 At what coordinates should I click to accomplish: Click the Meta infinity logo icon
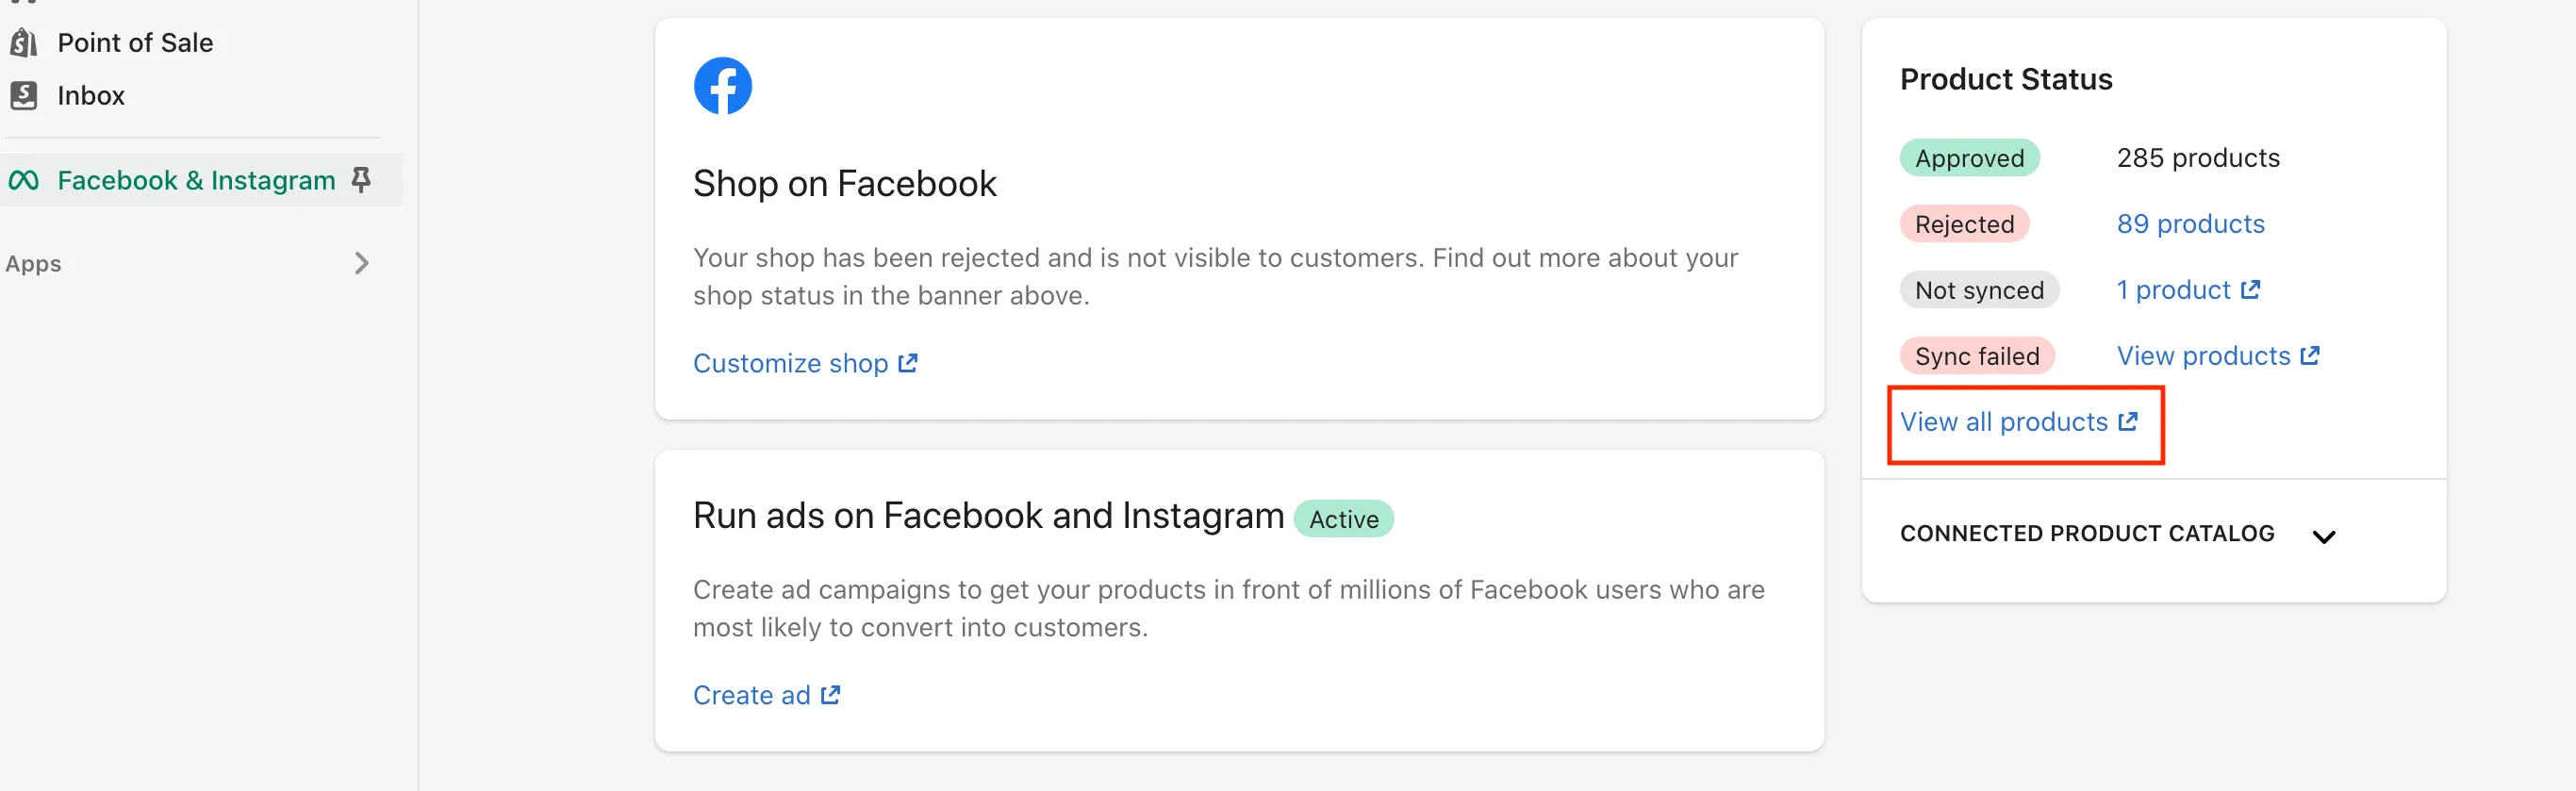pos(24,180)
